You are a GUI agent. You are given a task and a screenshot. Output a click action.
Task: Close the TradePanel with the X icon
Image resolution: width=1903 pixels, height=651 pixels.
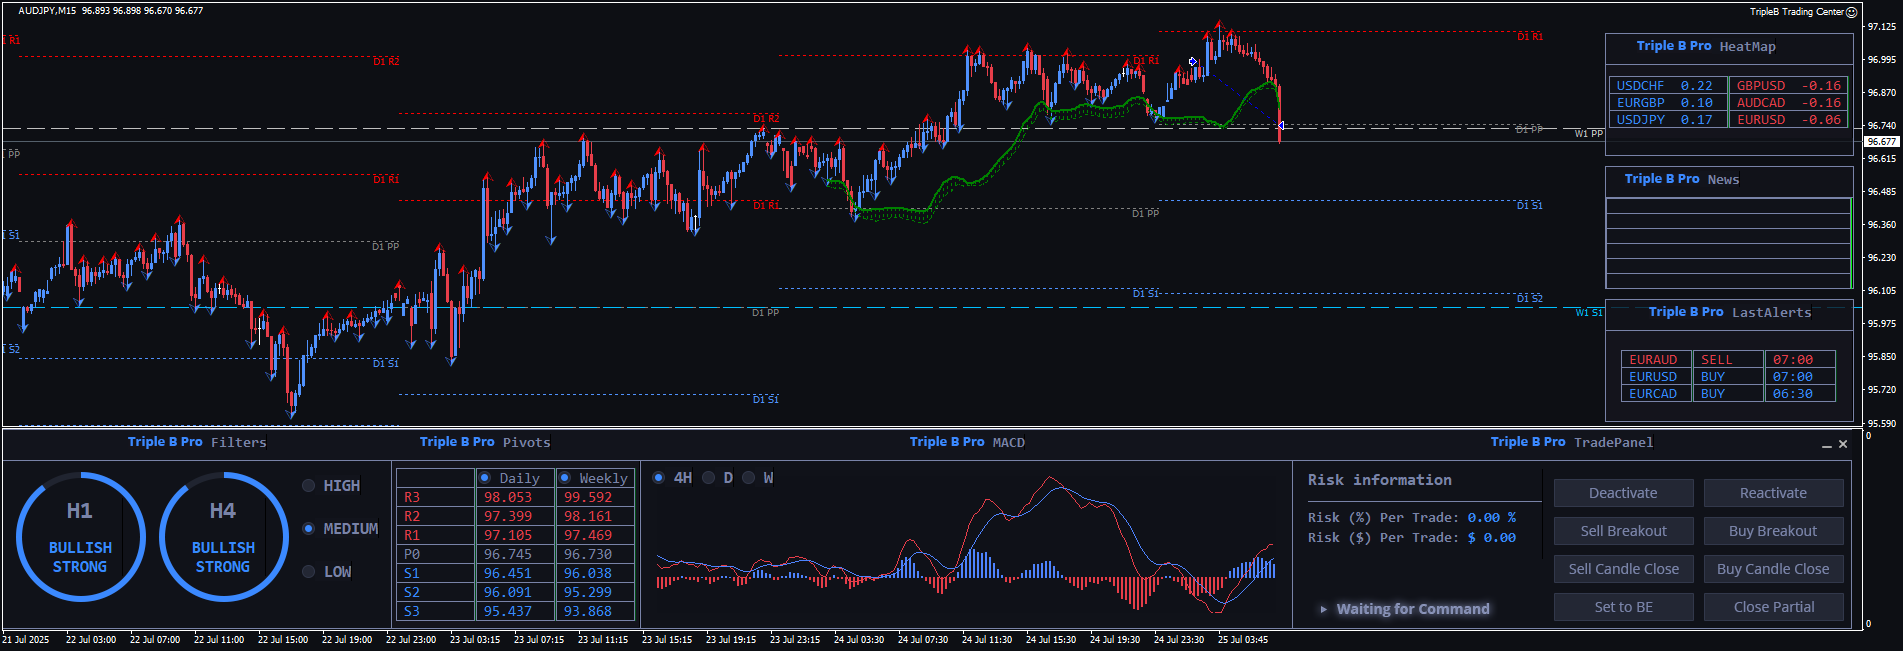1843,444
